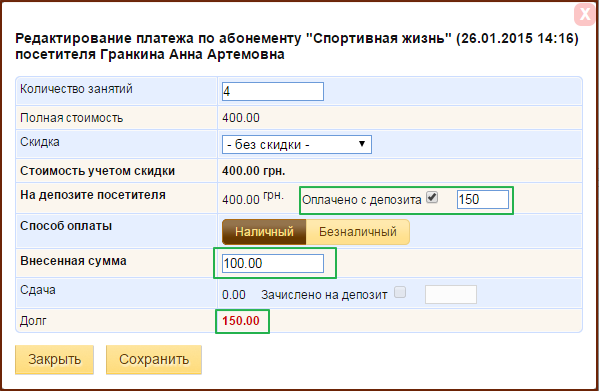Click the Количество занятий label
Viewport: 599px width, 391px height.
click(76, 89)
